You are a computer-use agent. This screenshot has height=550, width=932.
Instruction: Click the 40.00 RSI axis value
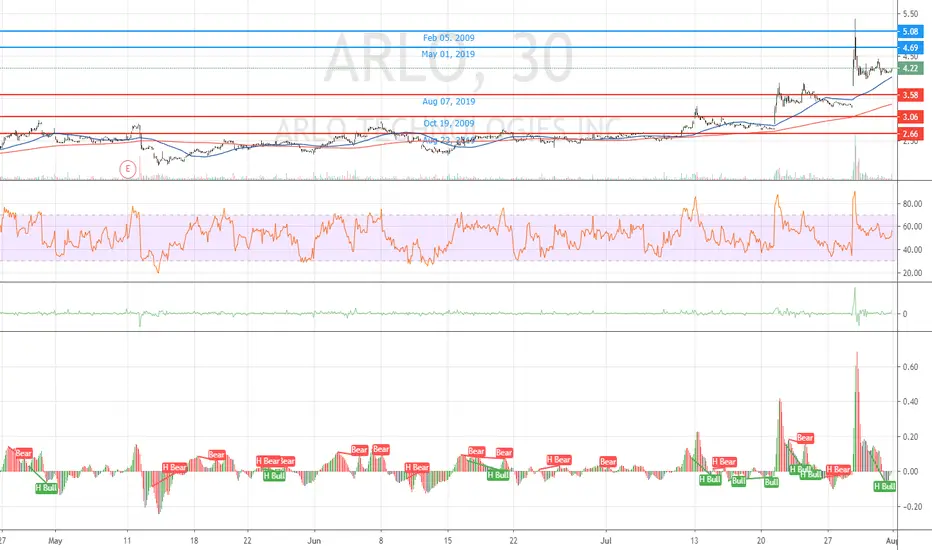tap(912, 250)
